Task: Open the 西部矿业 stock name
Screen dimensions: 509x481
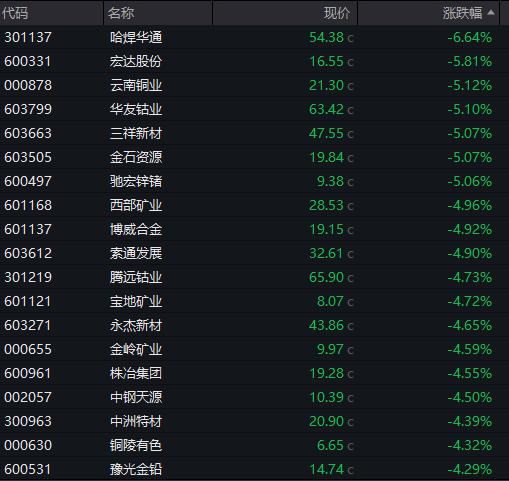Action: (x=136, y=205)
